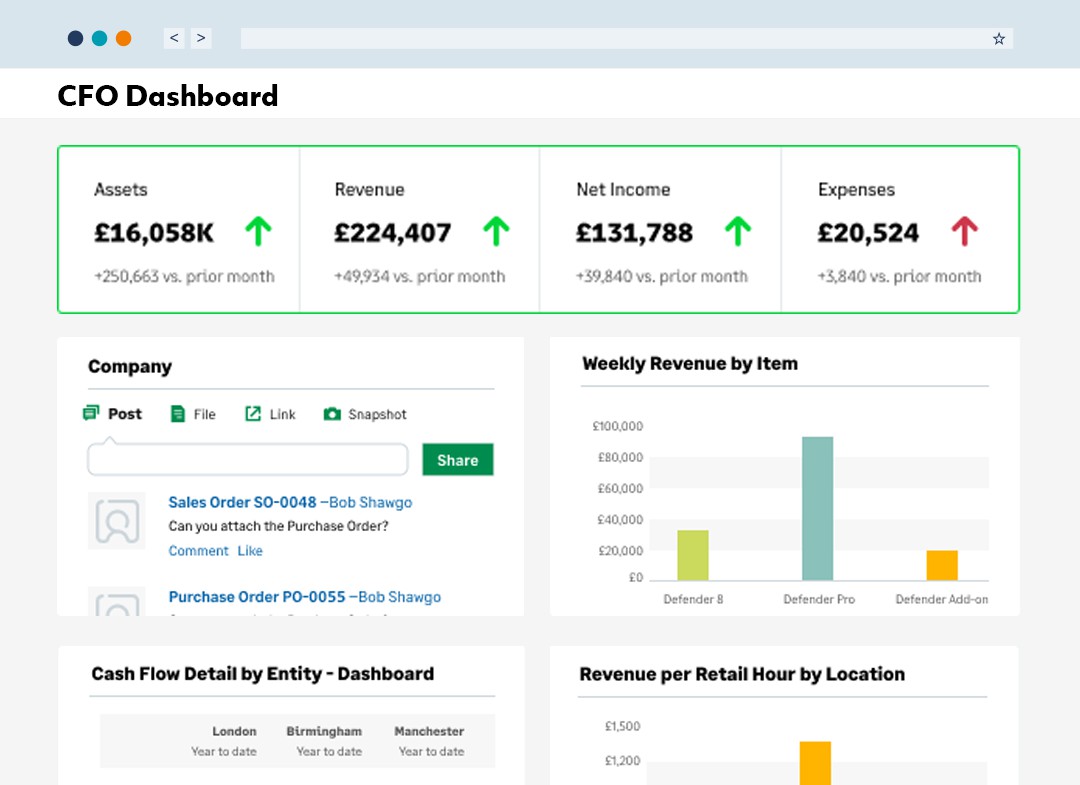Select the Post icon in the Company panel
1080x785 pixels.
pos(92,413)
